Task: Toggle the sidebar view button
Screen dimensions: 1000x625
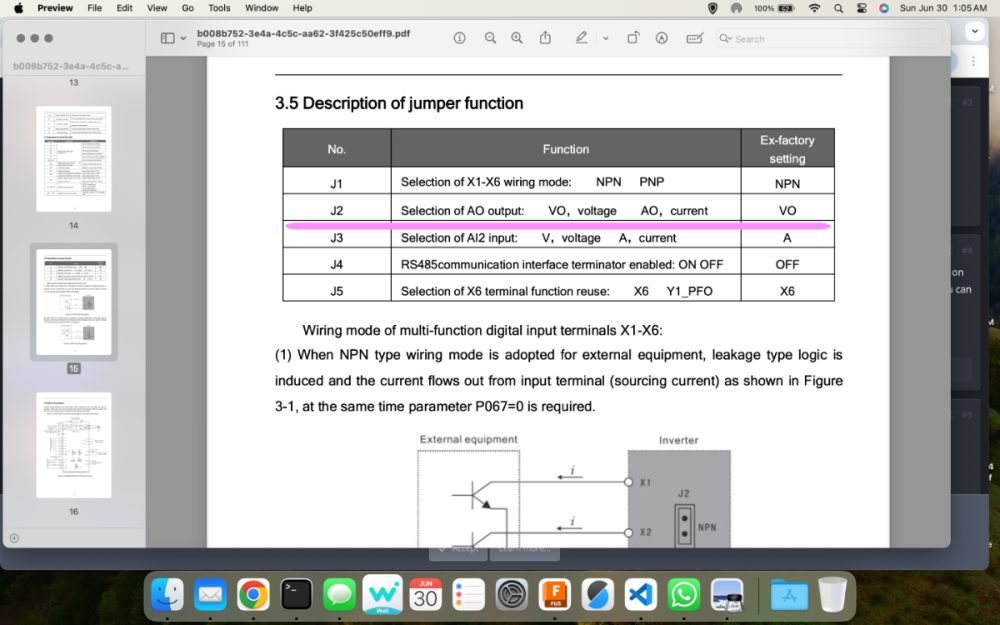Action: pos(168,38)
